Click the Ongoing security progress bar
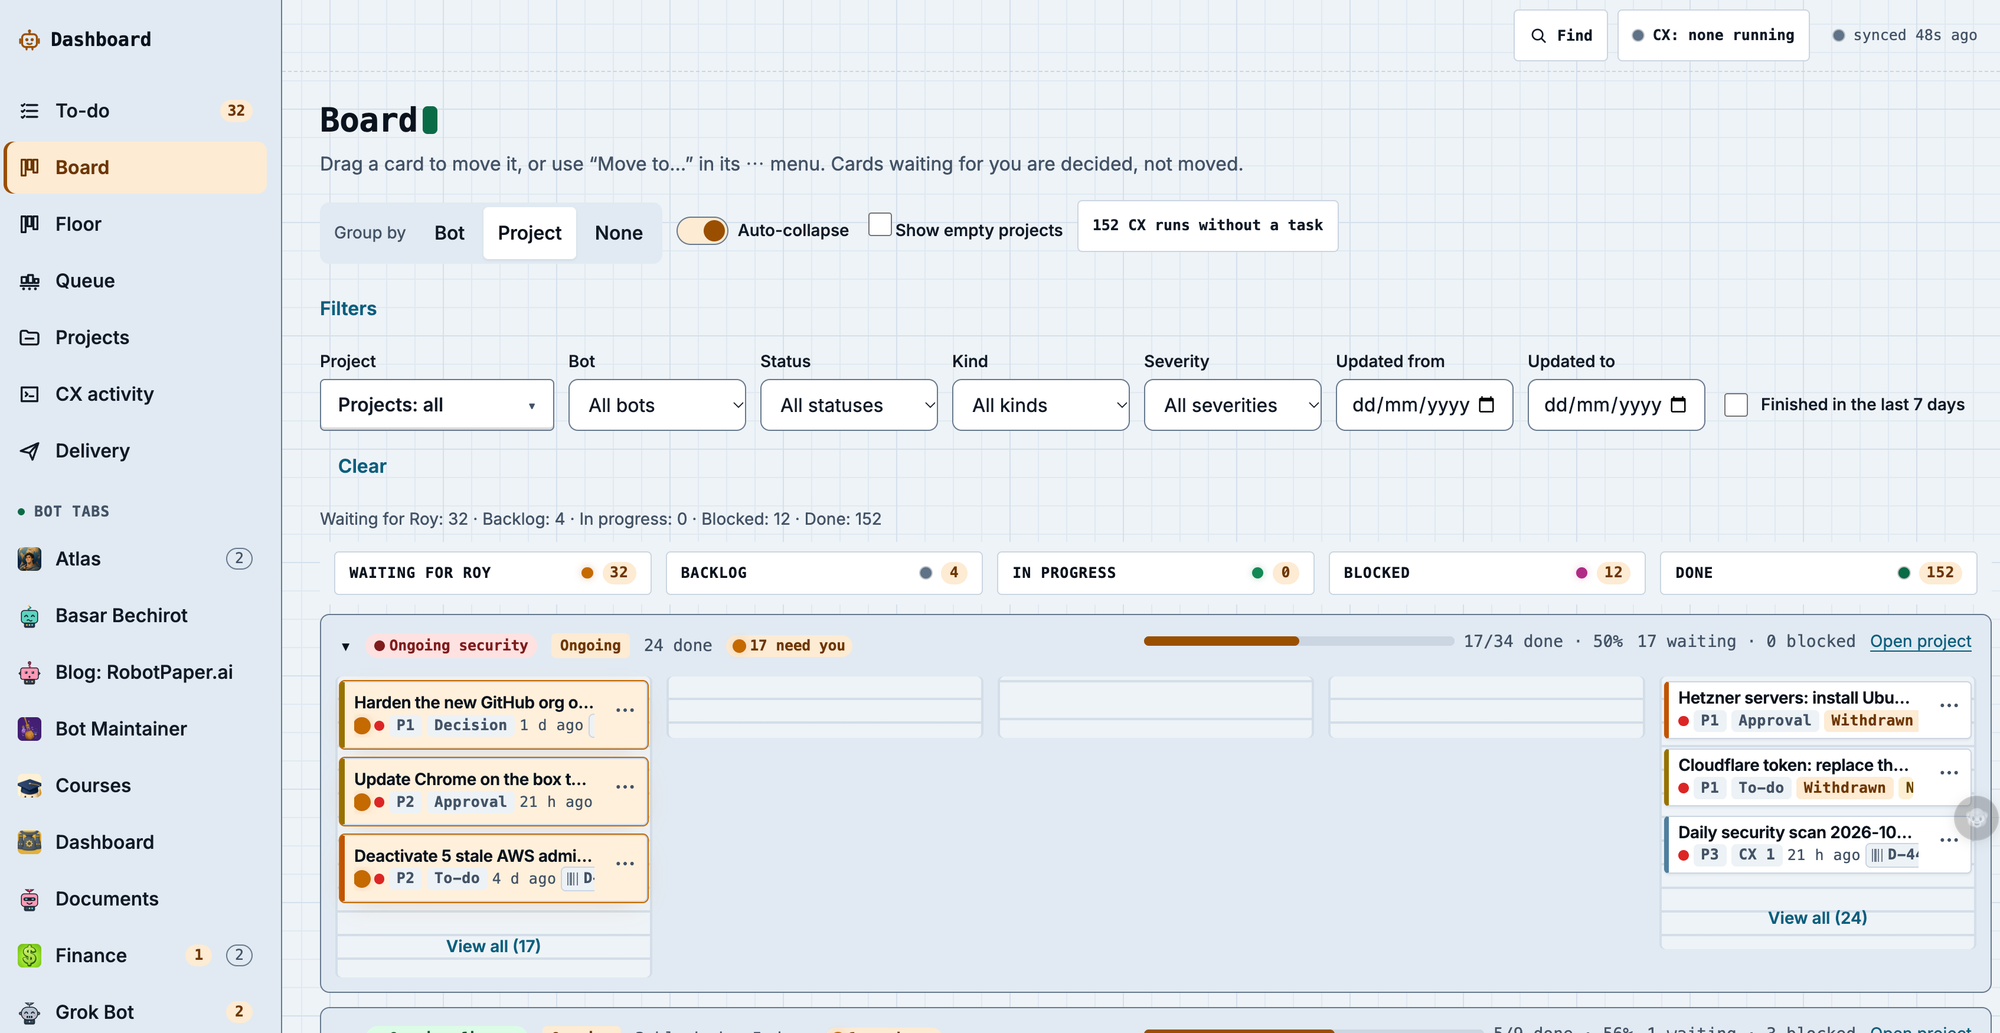The width and height of the screenshot is (2000, 1033). [1299, 641]
